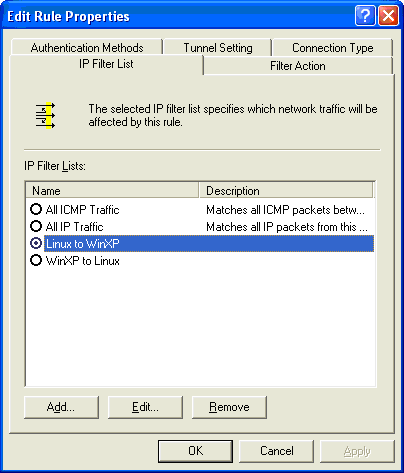
Task: Confirm with the OK button
Action: 195,451
